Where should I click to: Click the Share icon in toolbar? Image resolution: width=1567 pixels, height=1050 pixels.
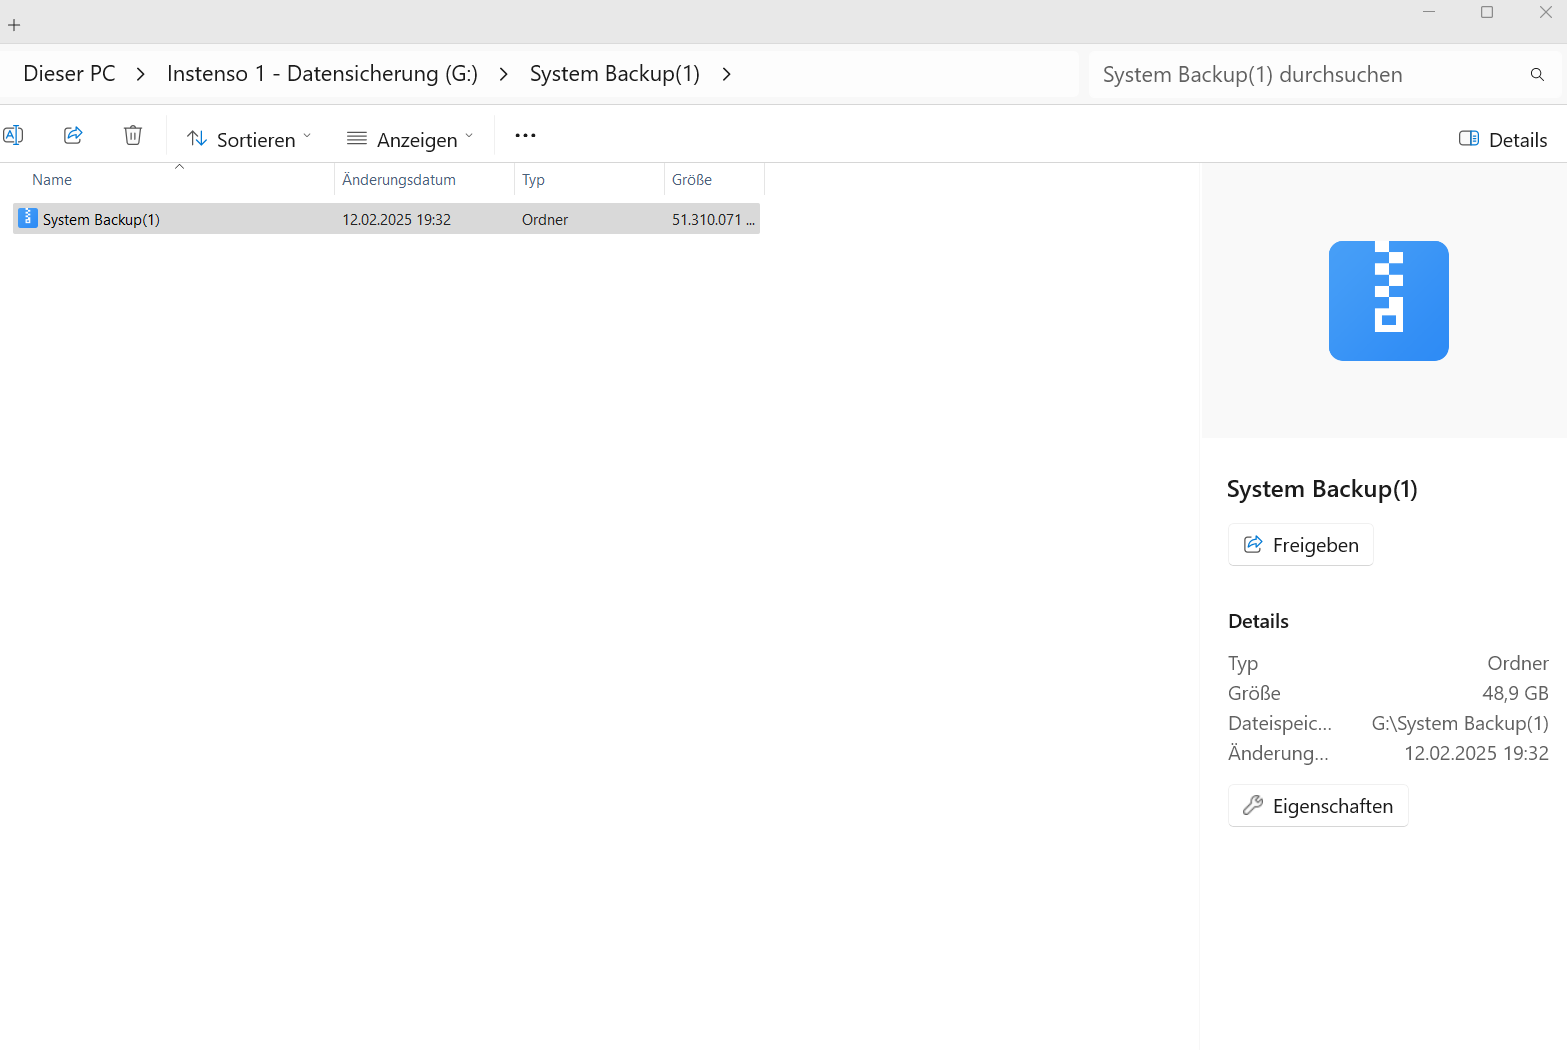73,135
